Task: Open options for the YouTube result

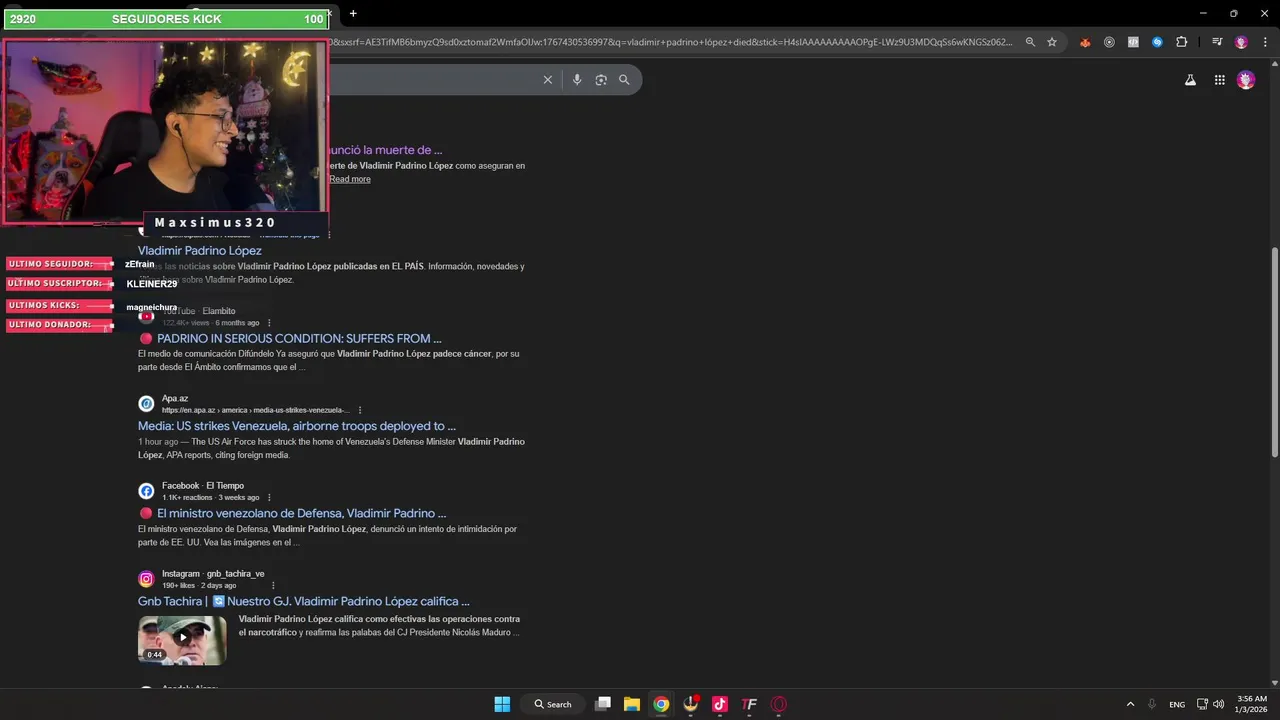Action: coord(269,323)
